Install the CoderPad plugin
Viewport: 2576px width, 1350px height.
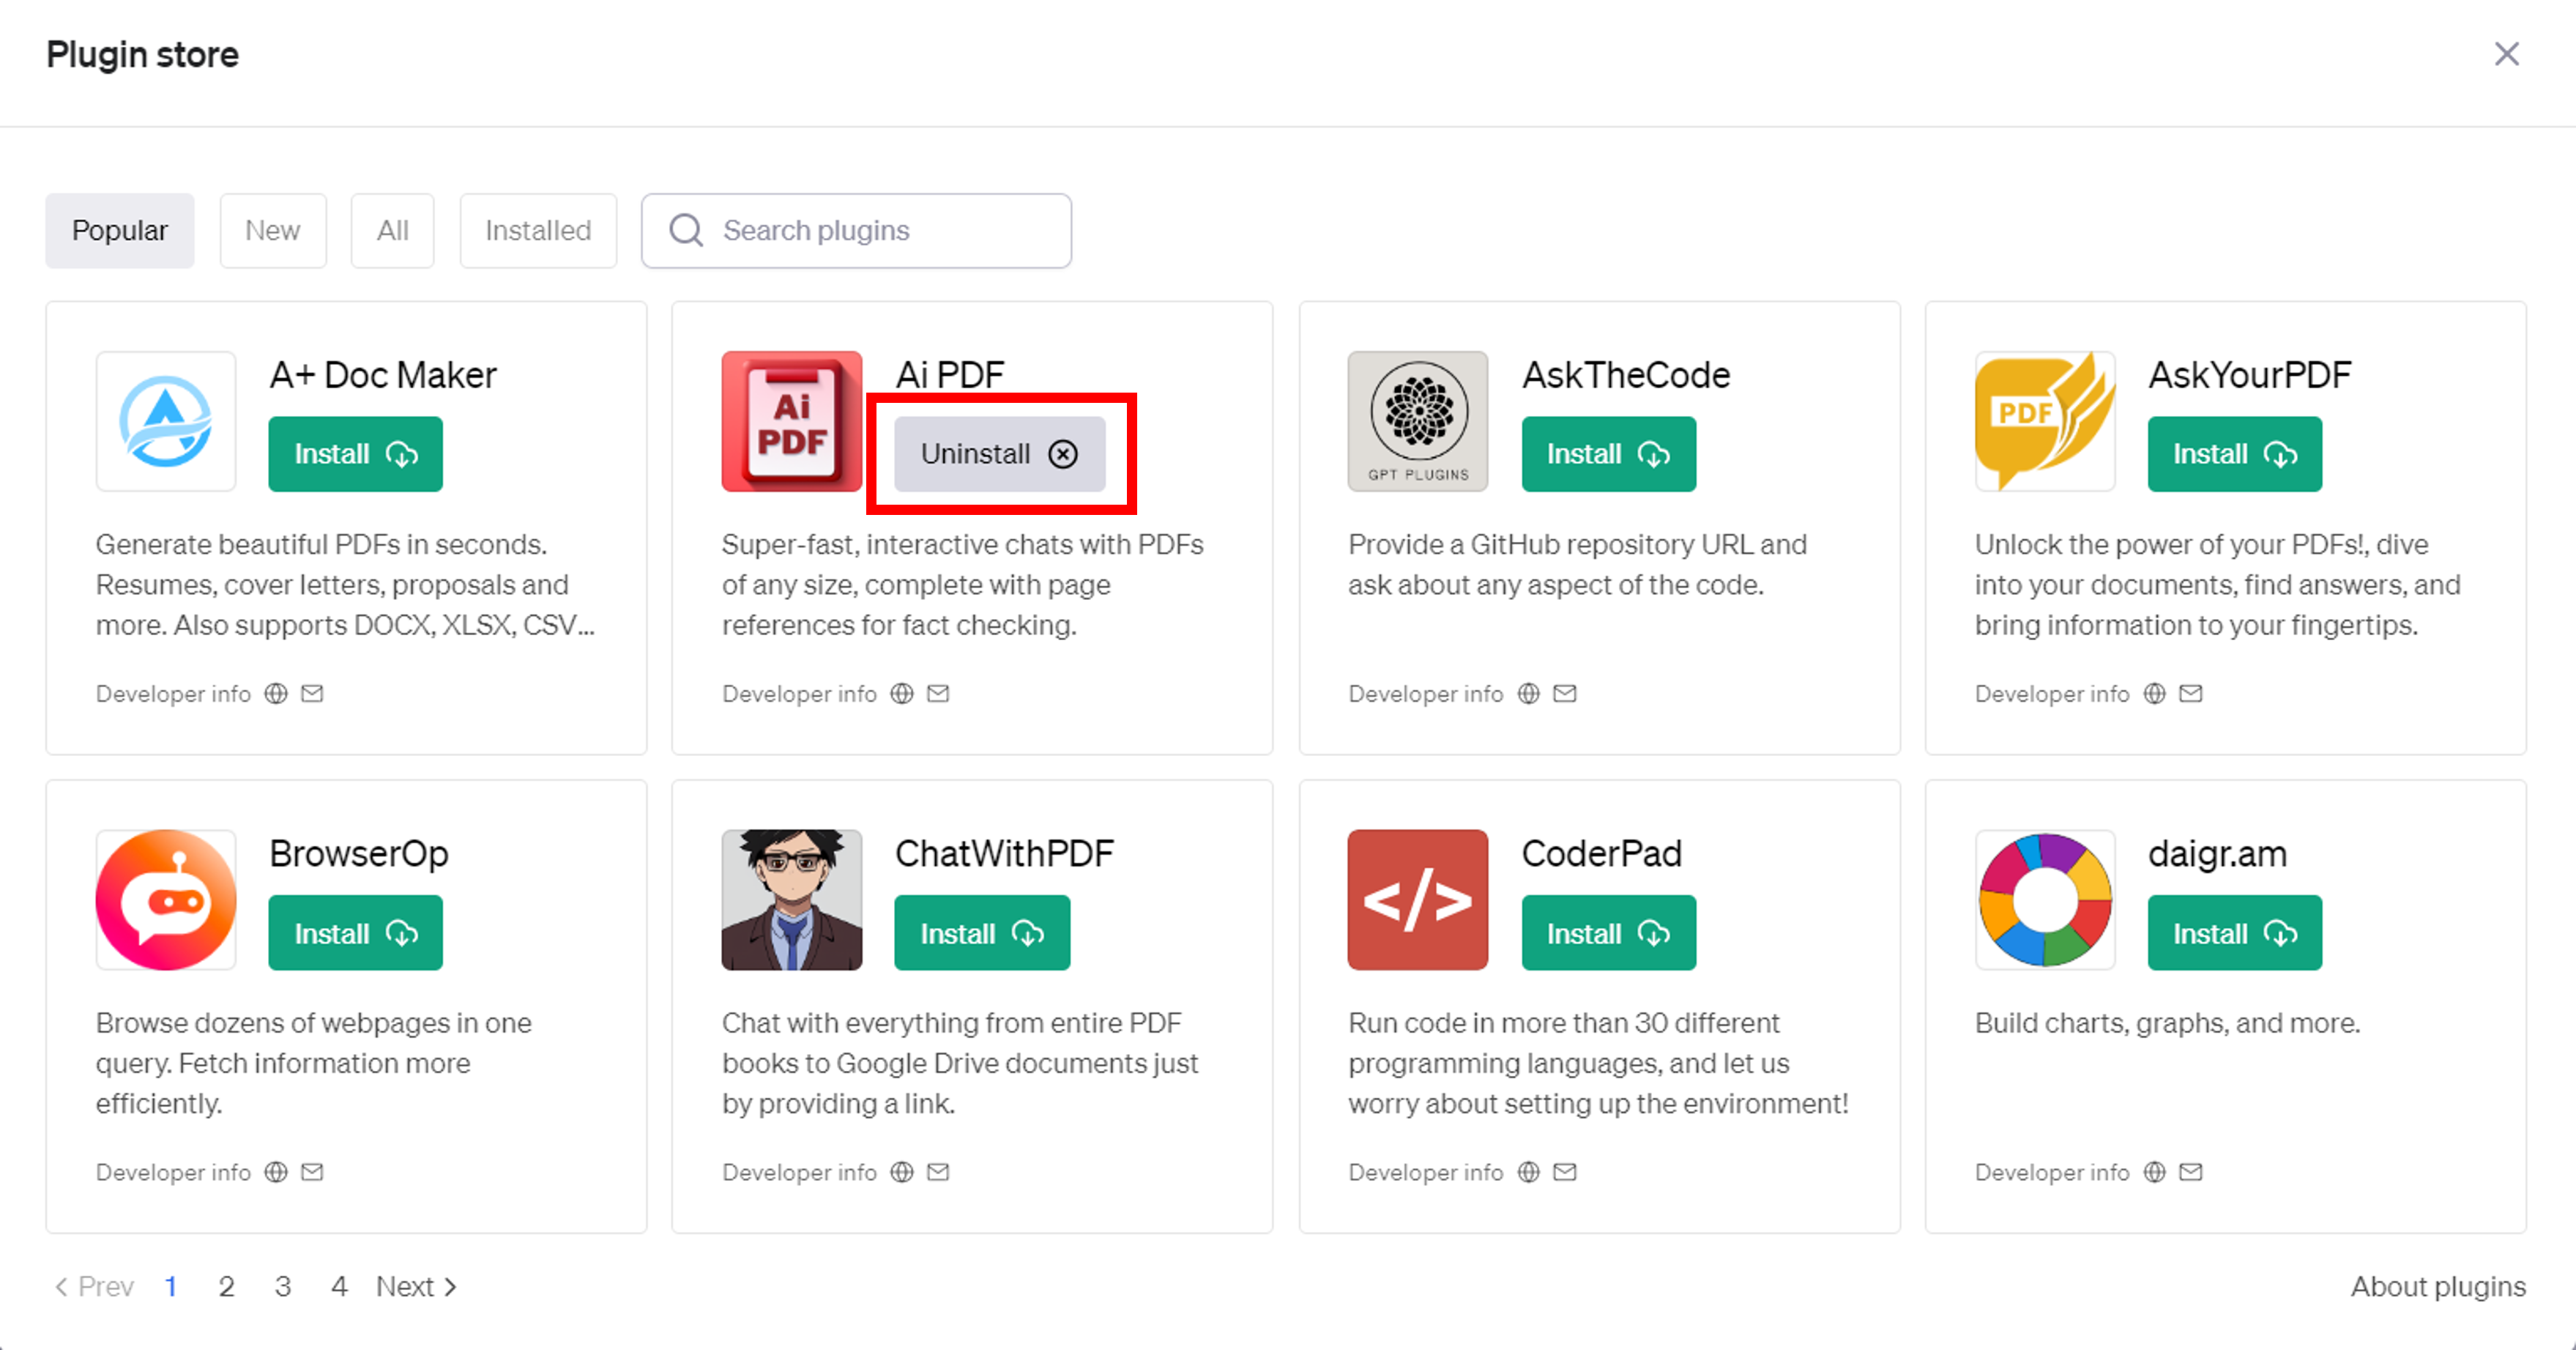tap(1609, 933)
